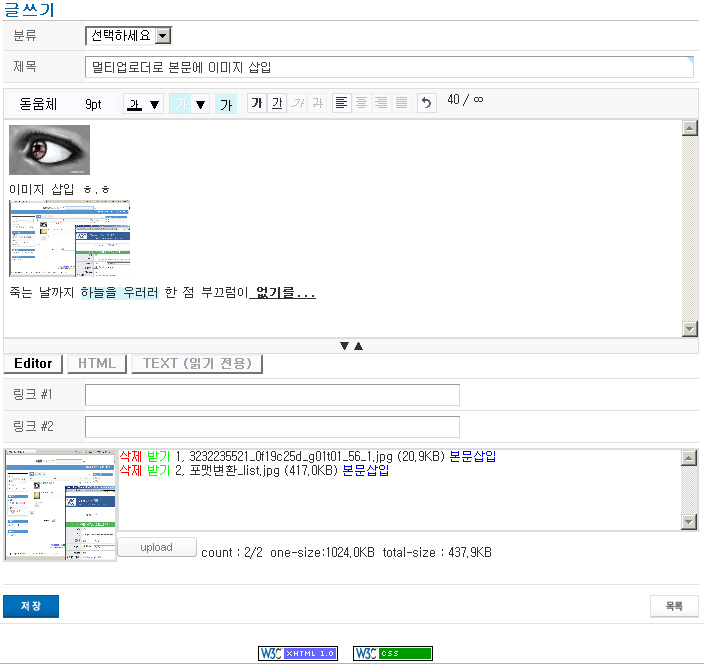Switch to the HTML editing tab
The height and width of the screenshot is (664, 704).
pos(96,363)
